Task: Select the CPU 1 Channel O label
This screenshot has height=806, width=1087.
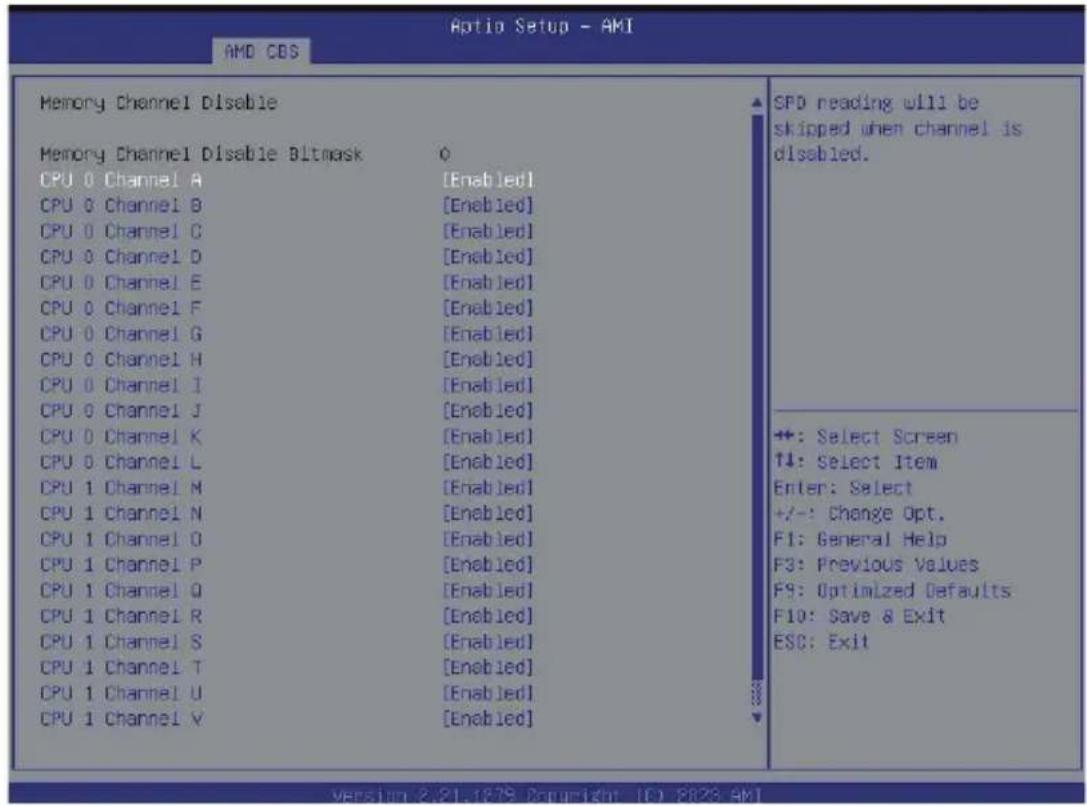Action: point(121,539)
